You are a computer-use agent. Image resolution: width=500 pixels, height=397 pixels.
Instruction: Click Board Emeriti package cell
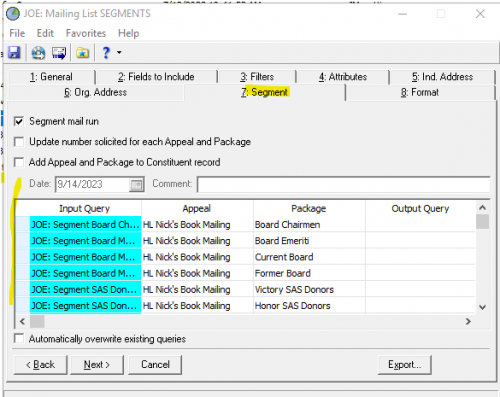pos(309,241)
